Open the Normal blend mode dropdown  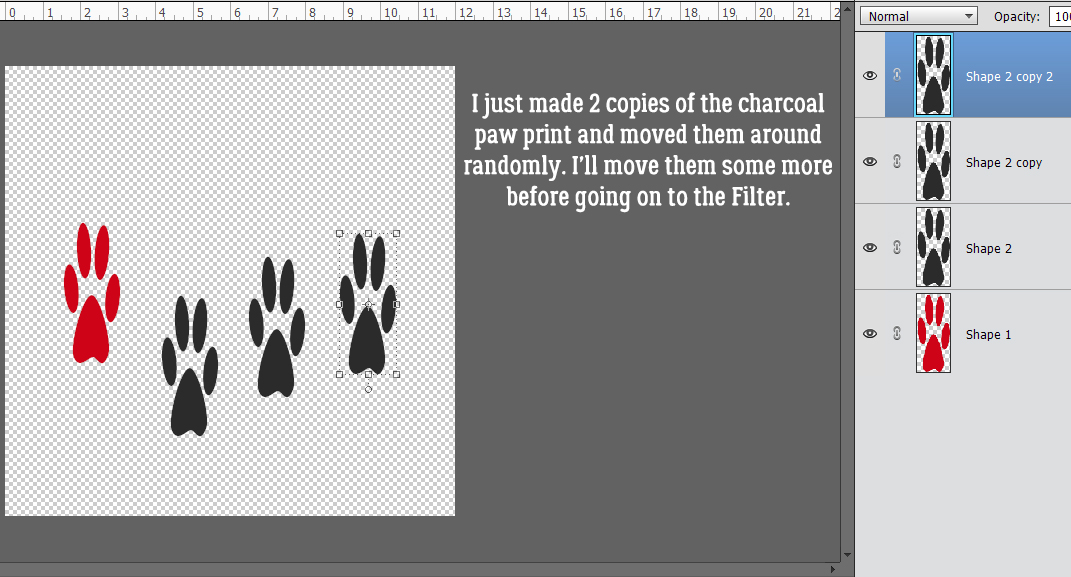tap(919, 16)
